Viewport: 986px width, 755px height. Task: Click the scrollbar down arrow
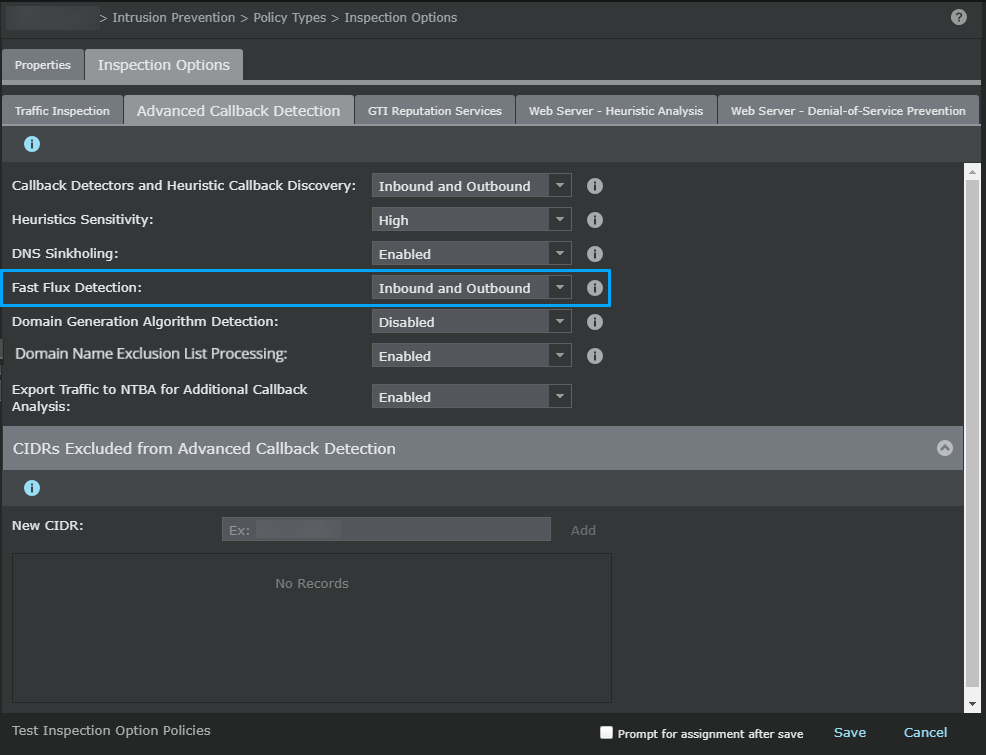972,704
